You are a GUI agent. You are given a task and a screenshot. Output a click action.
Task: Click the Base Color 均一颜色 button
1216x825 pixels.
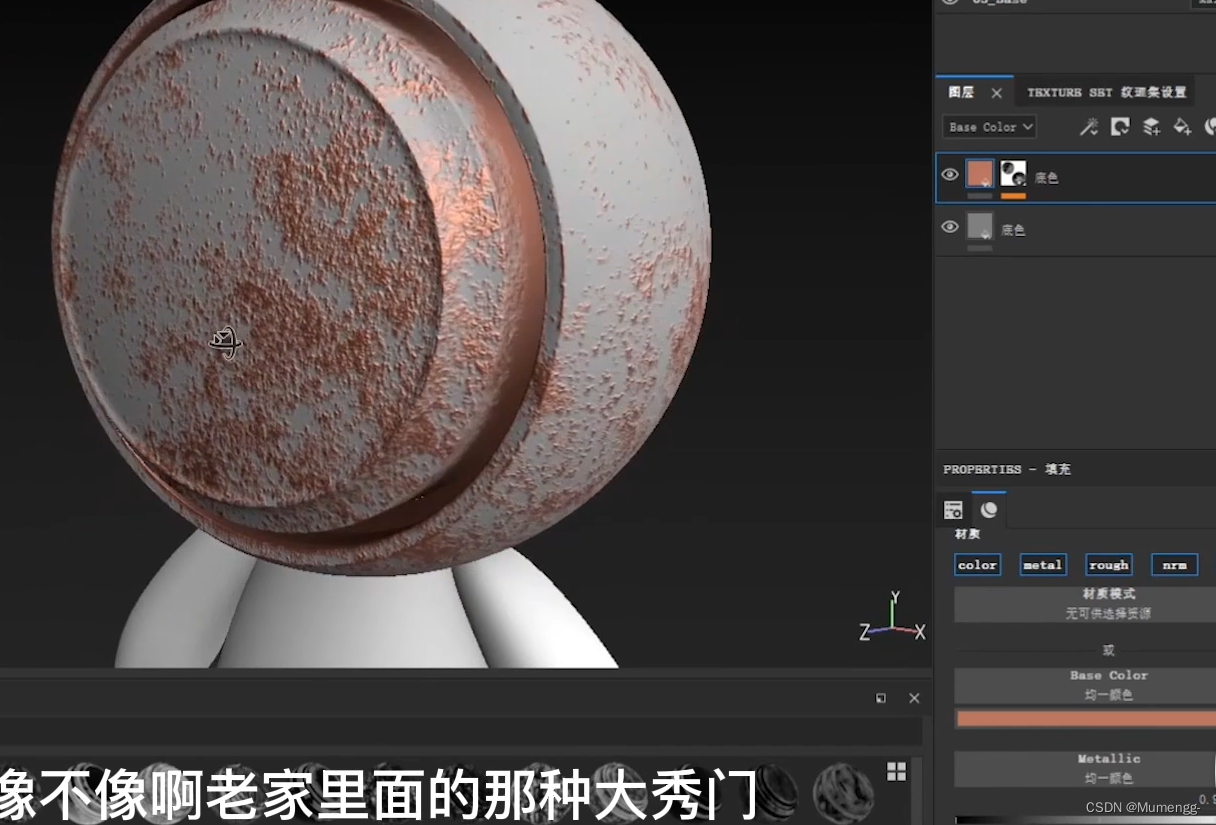(1085, 685)
